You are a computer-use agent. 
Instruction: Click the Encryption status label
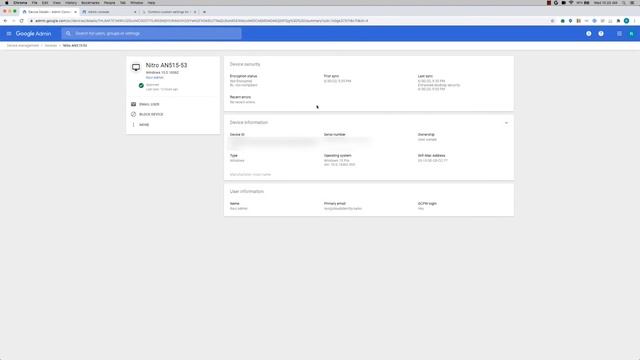[x=244, y=76]
